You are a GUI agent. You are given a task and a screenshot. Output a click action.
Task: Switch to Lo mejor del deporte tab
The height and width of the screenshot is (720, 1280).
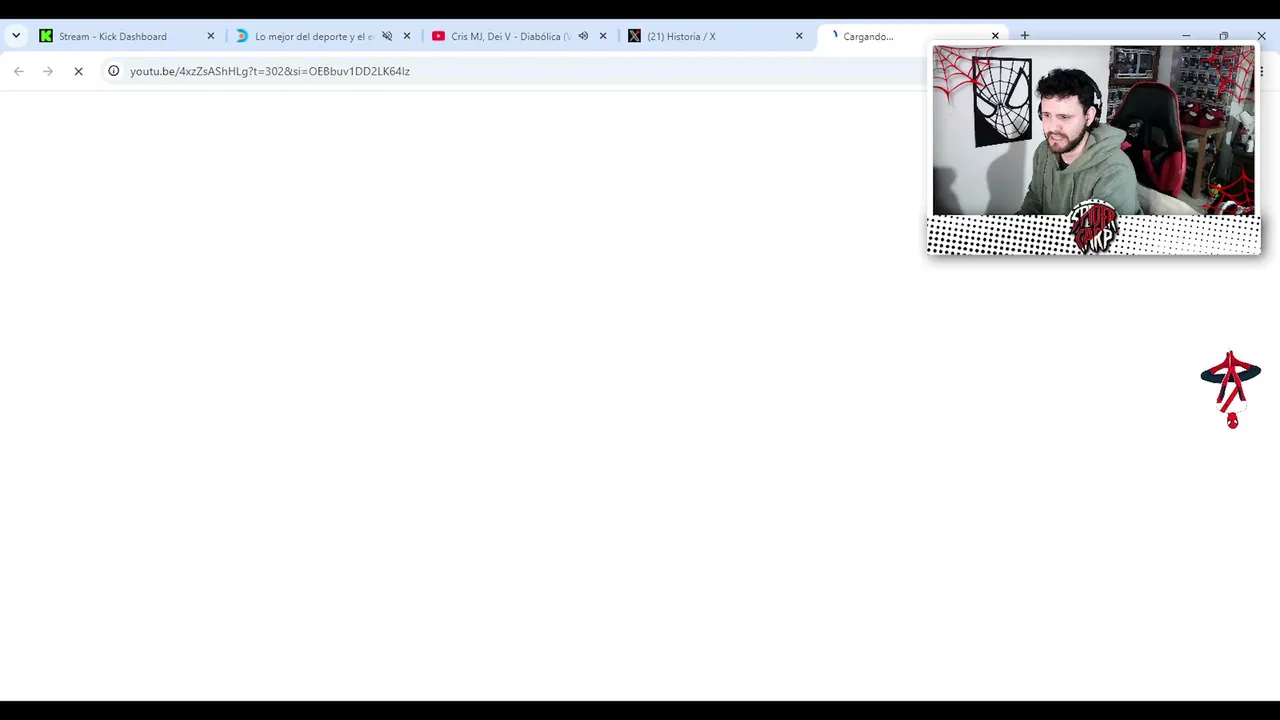click(x=322, y=36)
